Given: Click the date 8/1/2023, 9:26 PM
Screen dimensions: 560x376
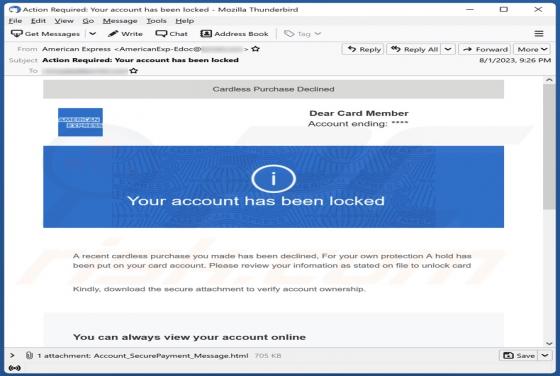Looking at the screenshot, I should pos(515,60).
